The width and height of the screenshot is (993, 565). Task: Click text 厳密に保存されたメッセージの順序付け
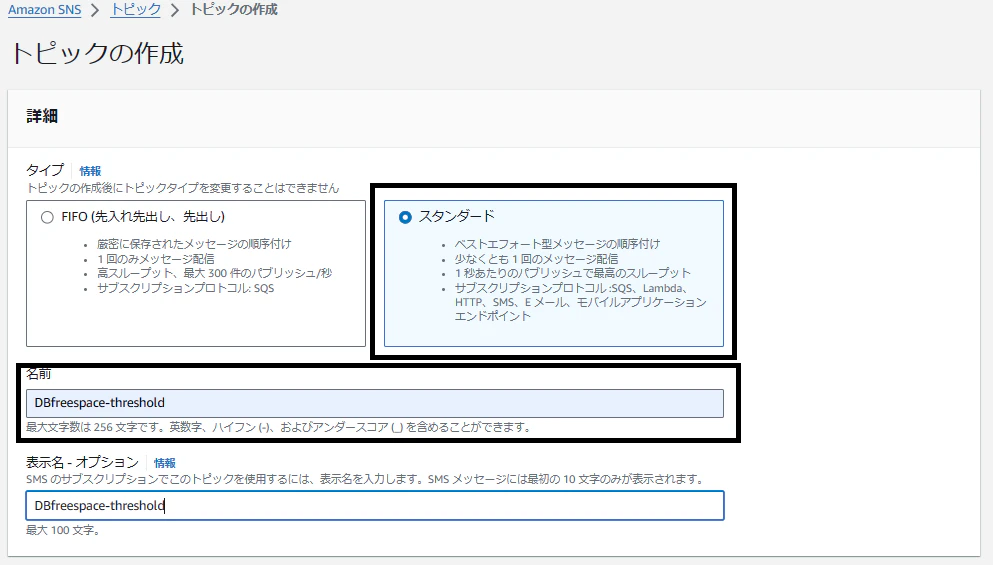[x=194, y=244]
